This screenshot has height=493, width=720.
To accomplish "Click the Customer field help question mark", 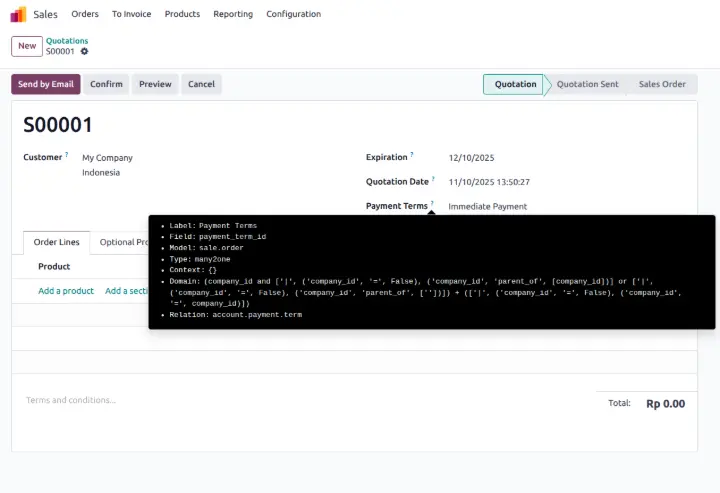I will pos(67,155).
